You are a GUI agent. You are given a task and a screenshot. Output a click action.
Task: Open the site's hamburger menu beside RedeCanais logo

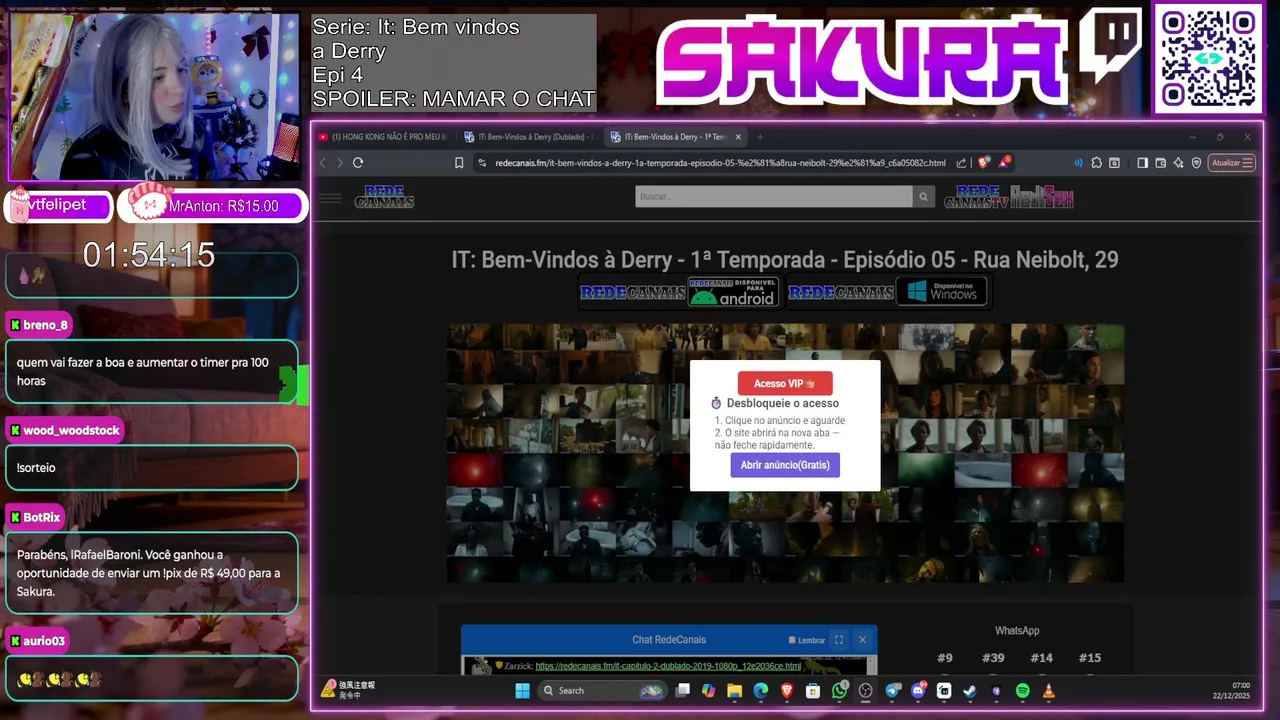(330, 198)
